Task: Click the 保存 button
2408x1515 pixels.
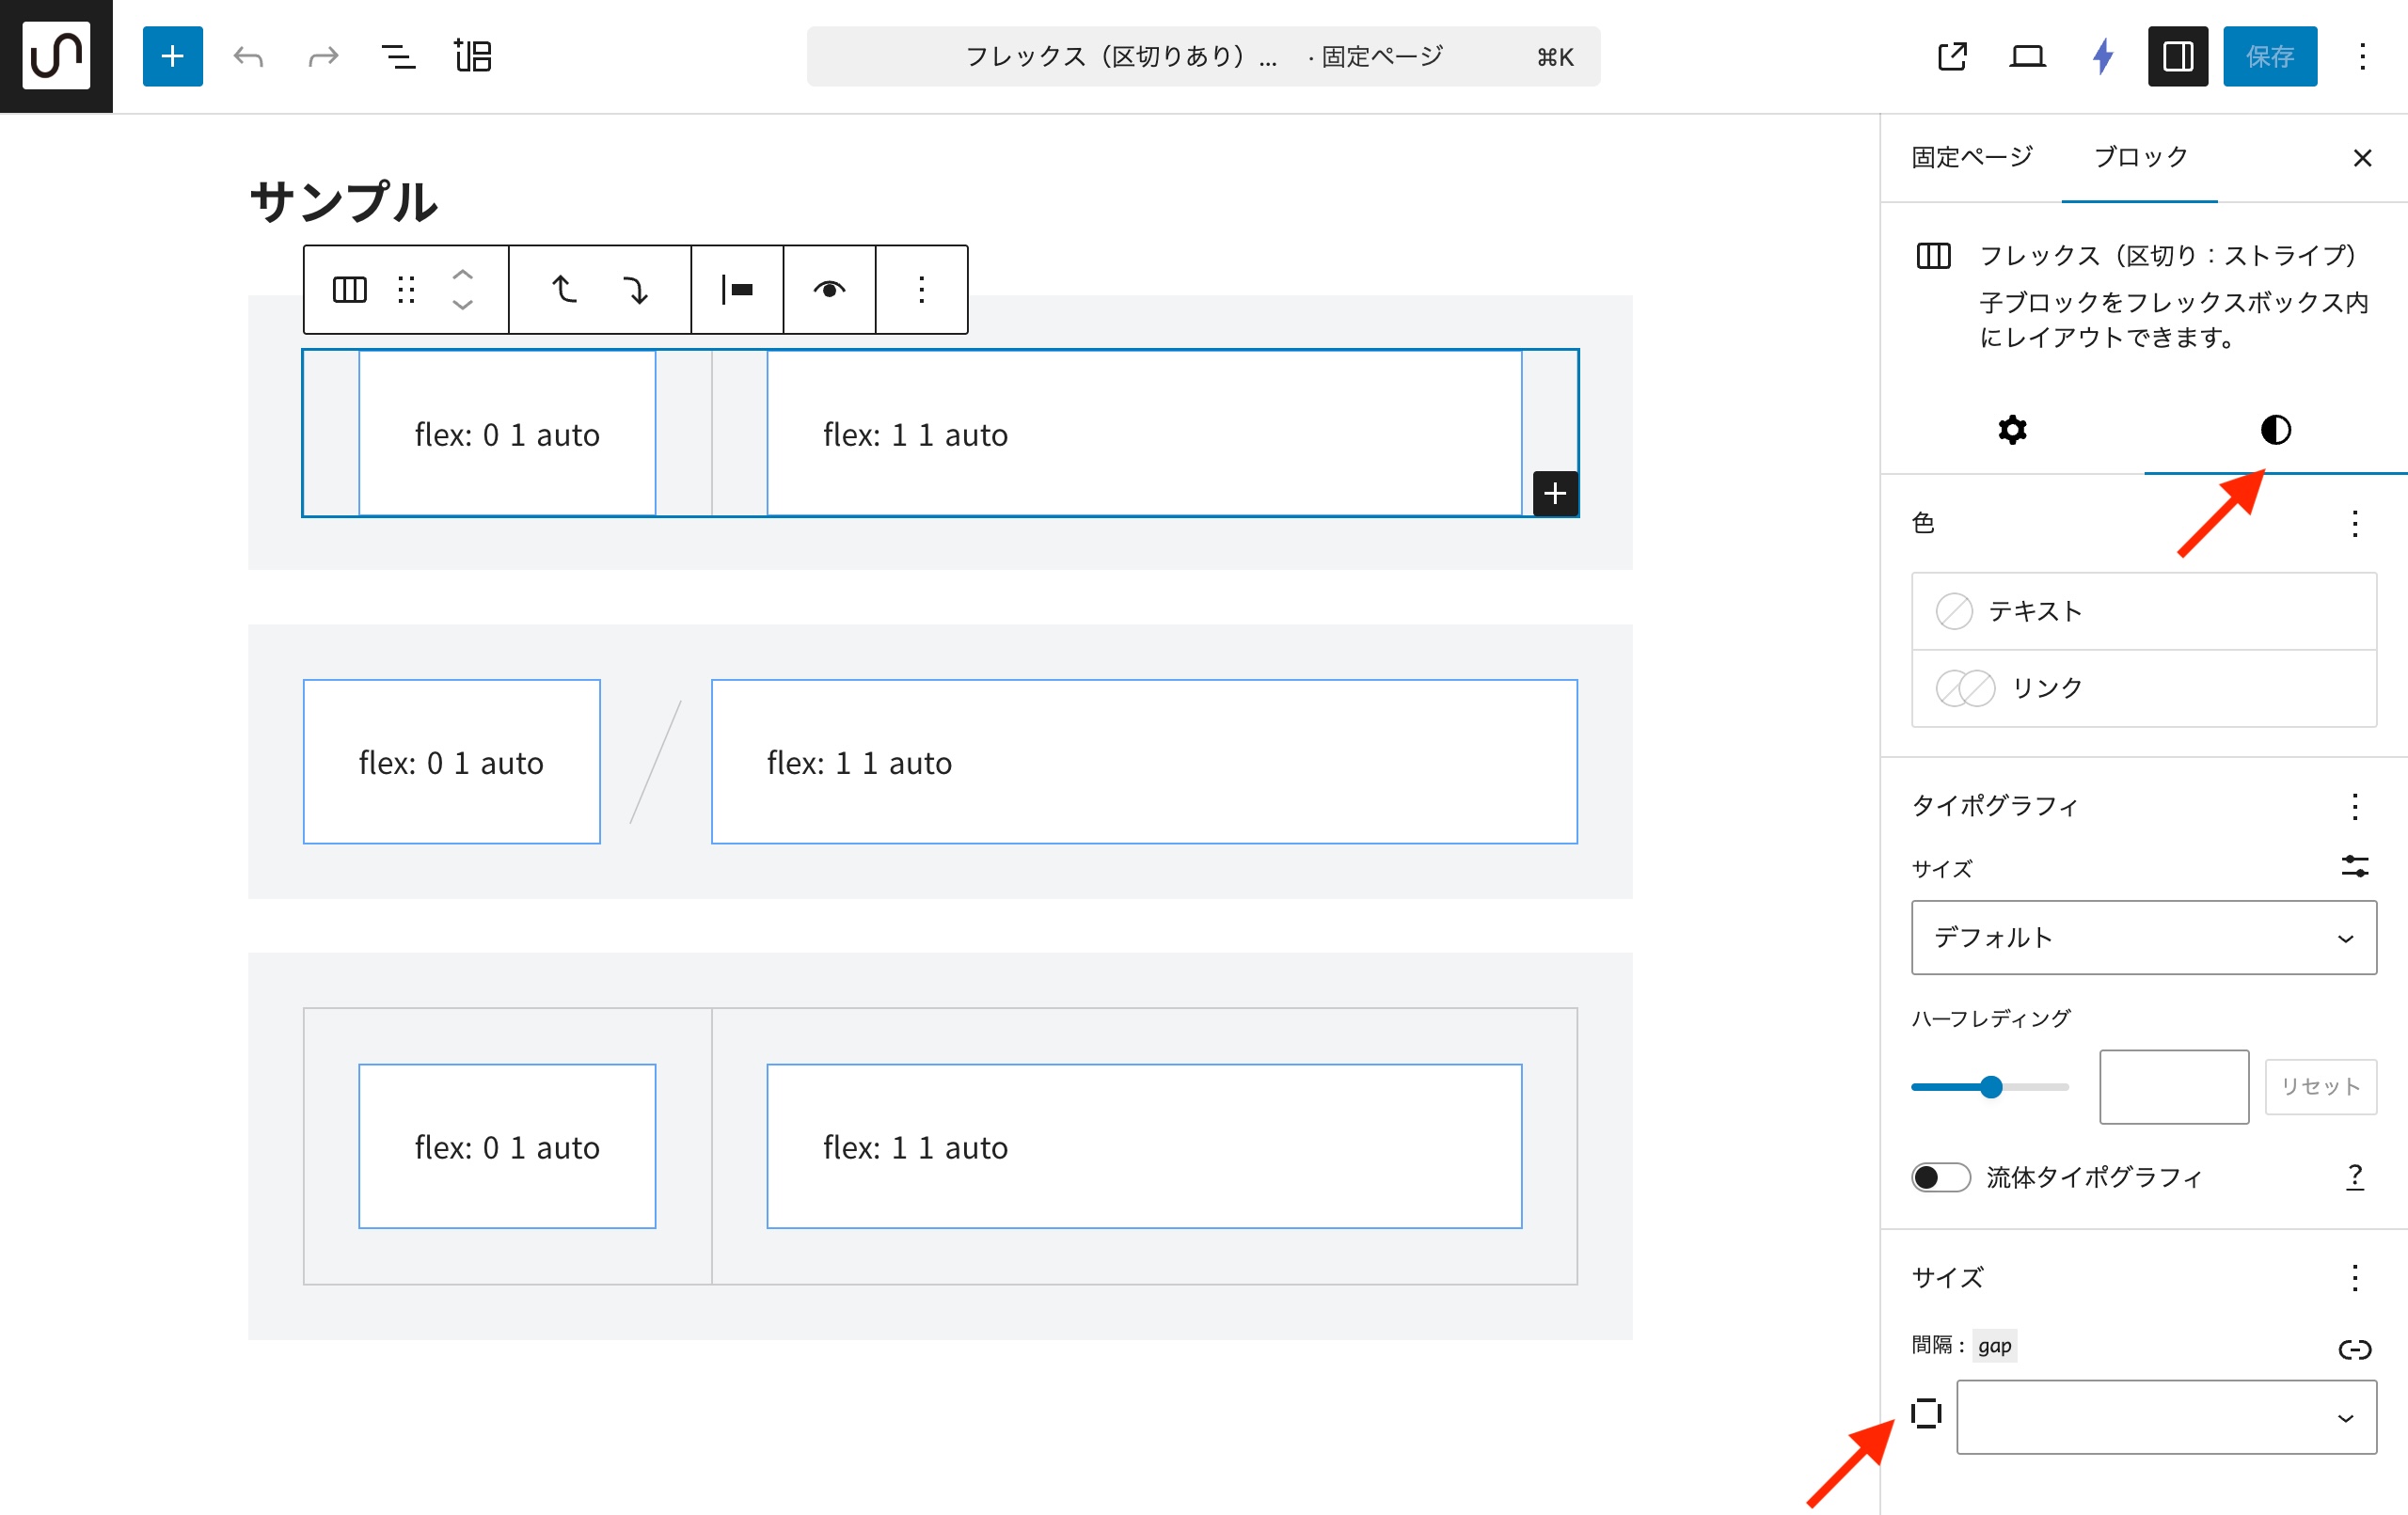Action: [2269, 56]
